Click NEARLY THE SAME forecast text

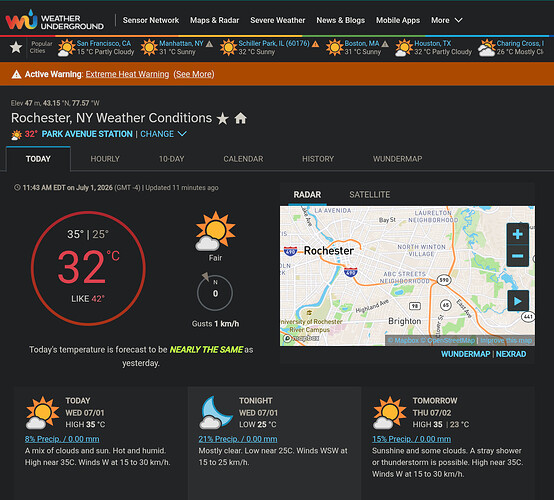tap(206, 349)
